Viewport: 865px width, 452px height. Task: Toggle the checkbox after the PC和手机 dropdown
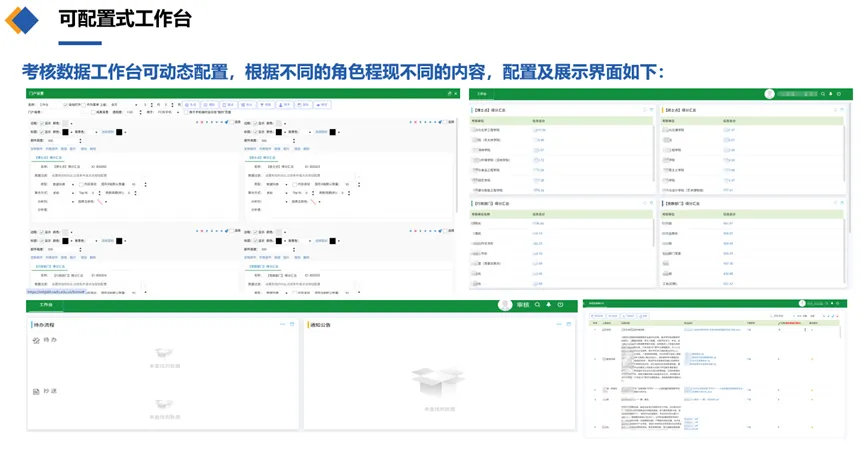click(186, 112)
